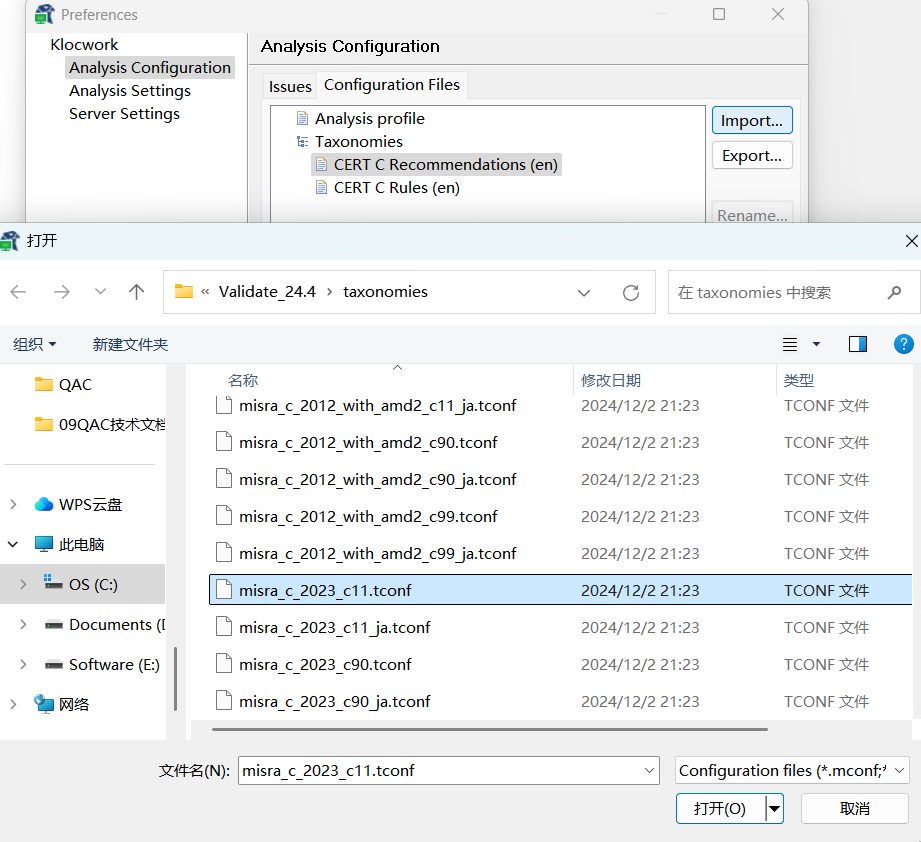This screenshot has height=842, width=921.
Task: Click Import... in Preferences window
Action: [x=752, y=120]
